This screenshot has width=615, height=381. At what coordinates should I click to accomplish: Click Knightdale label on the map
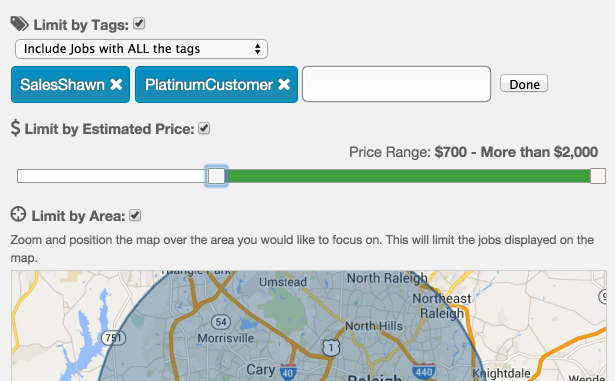tap(501, 373)
